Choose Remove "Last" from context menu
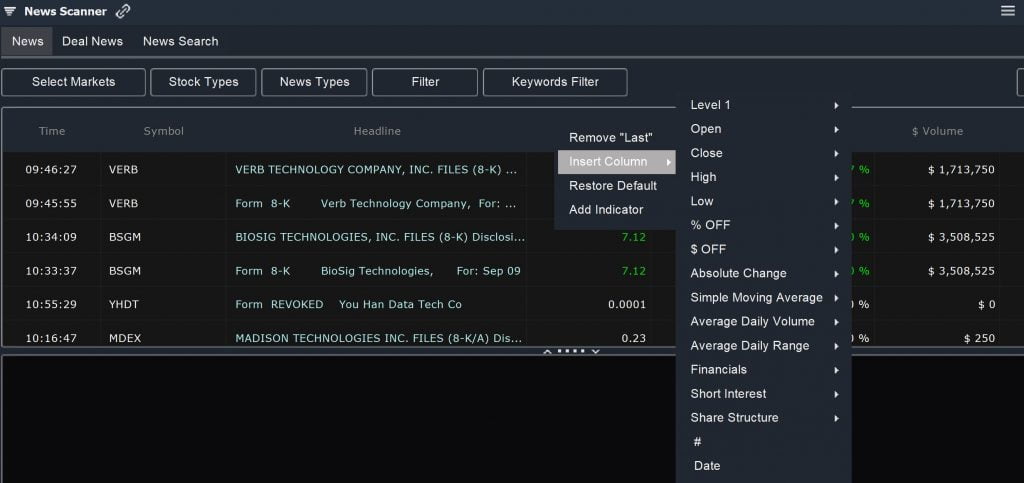Screen dimensions: 1024x483 [610, 138]
